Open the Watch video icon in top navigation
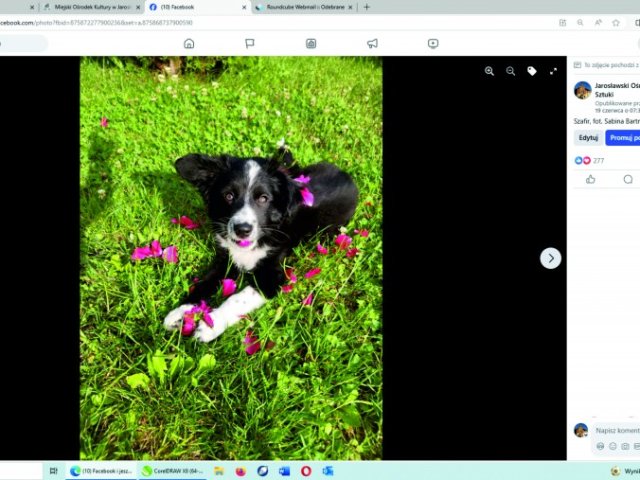 tap(433, 43)
